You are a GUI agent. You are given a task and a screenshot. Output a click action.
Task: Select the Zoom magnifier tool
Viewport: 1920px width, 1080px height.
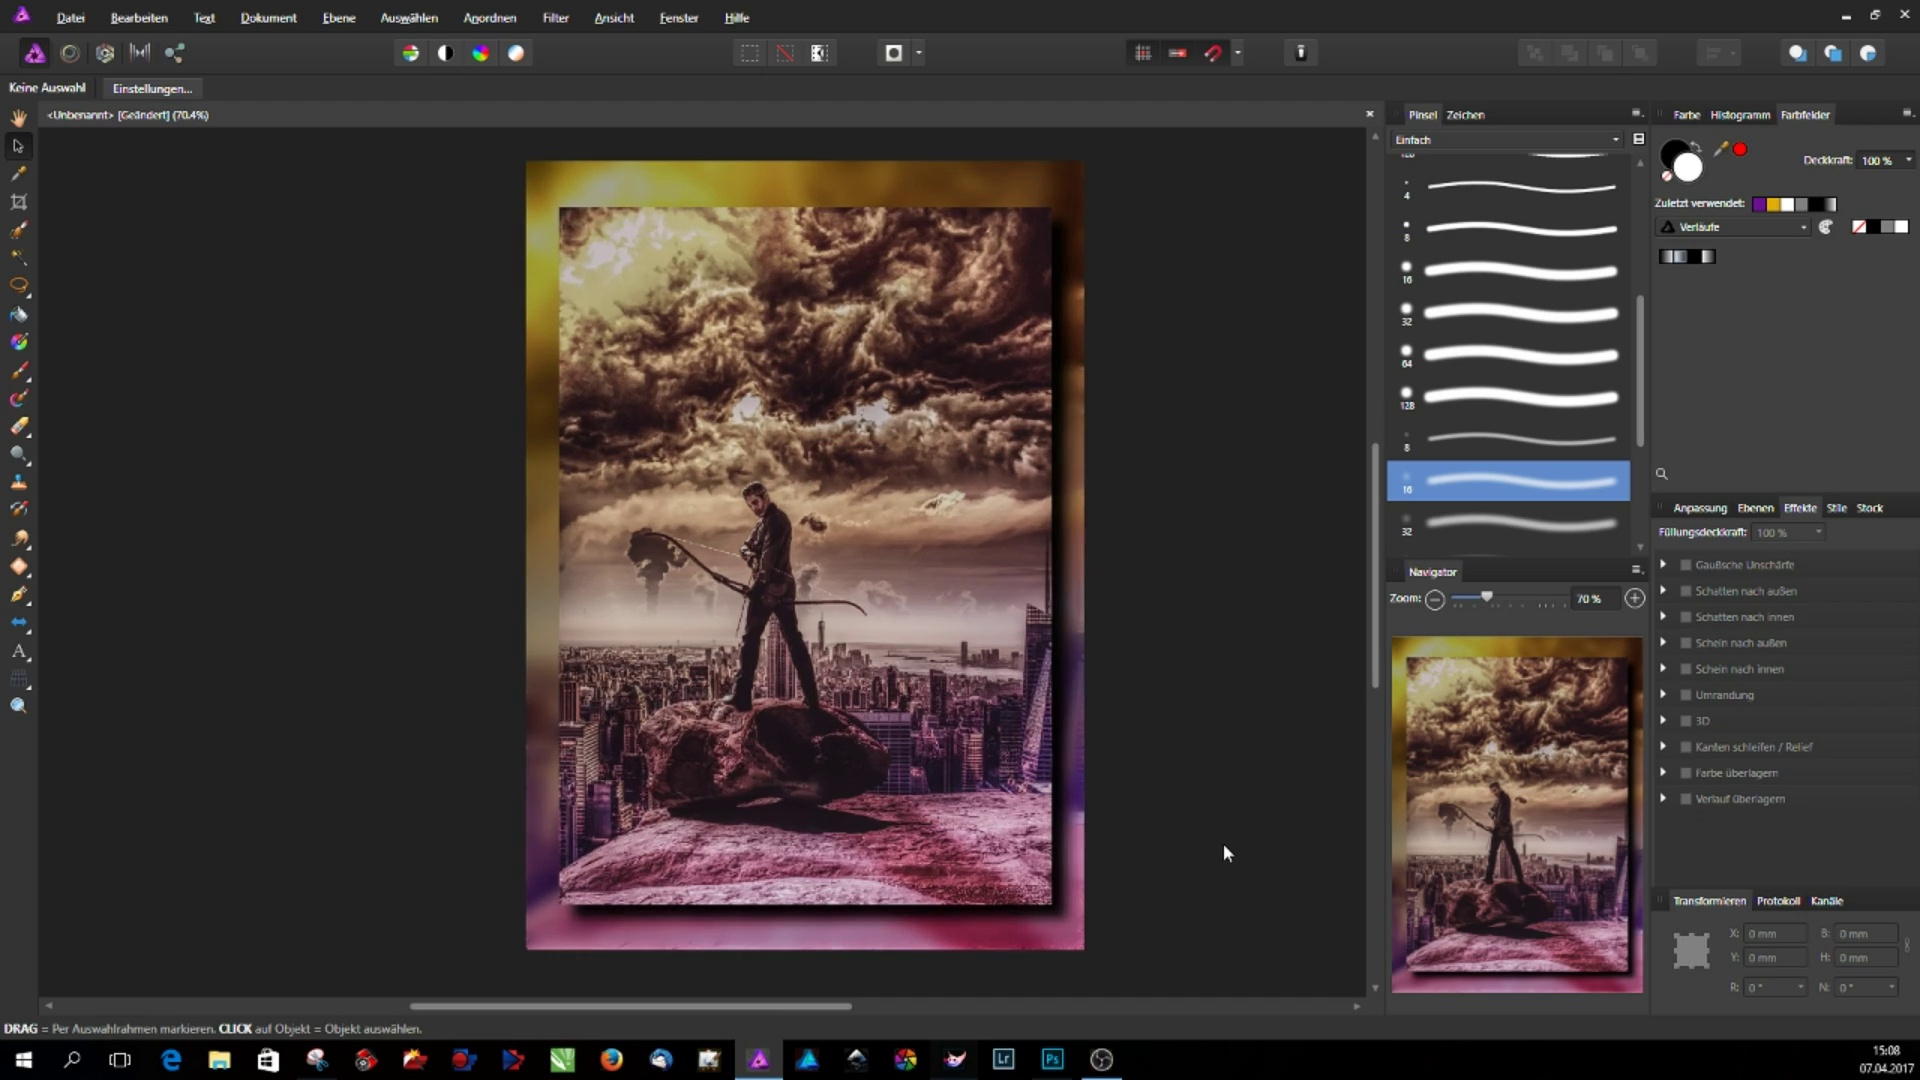tap(18, 706)
